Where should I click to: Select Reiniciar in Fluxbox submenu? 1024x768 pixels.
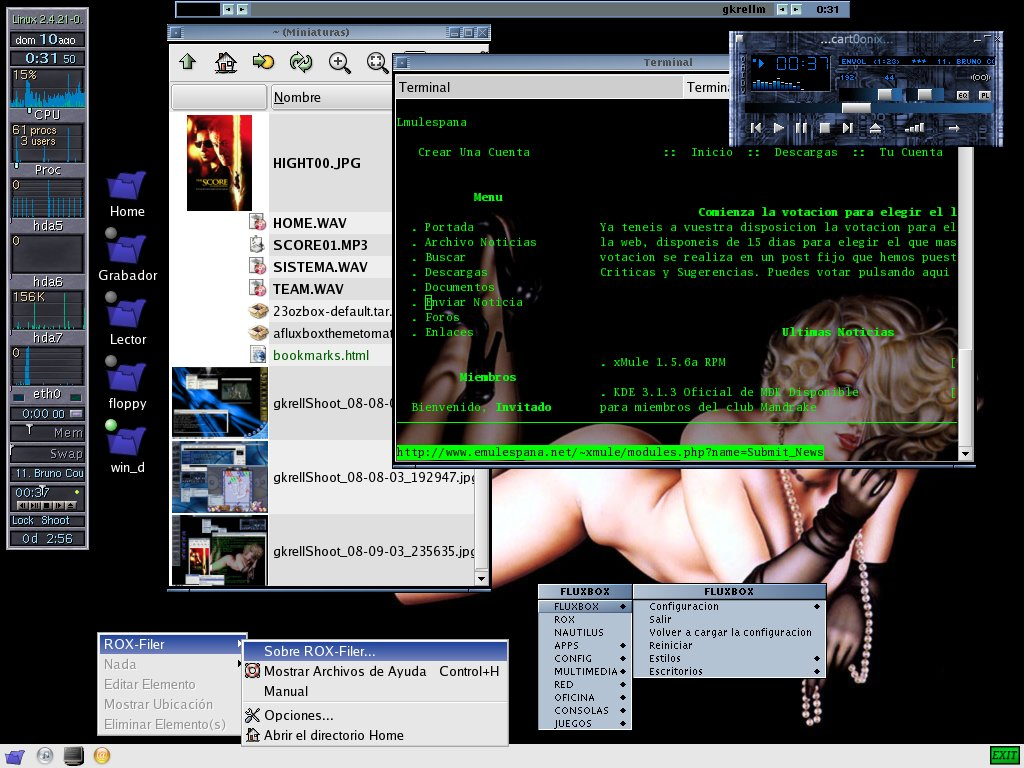pyautogui.click(x=729, y=645)
